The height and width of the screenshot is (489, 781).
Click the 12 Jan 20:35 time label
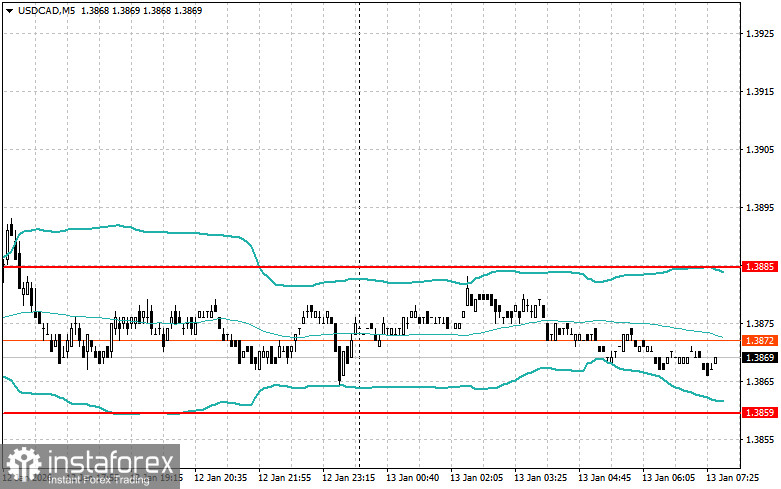(x=220, y=478)
